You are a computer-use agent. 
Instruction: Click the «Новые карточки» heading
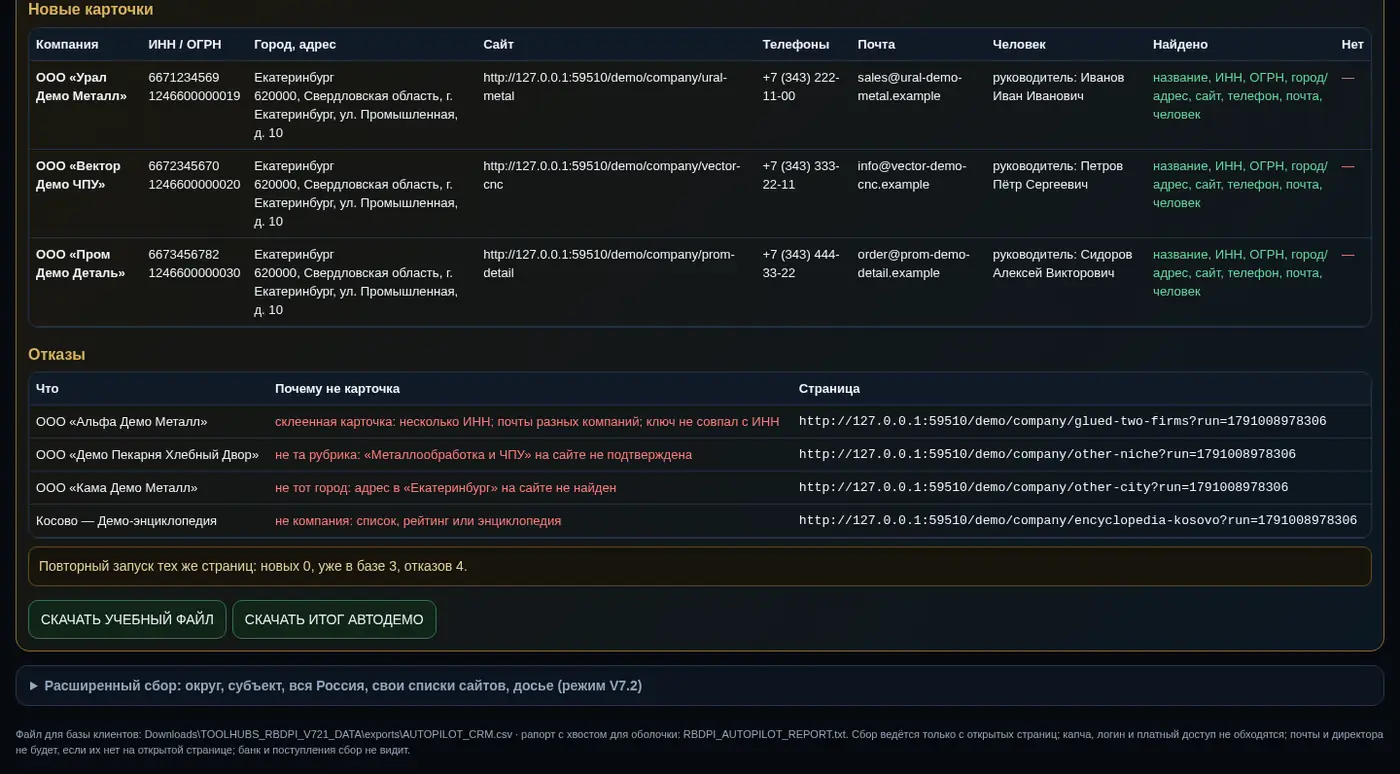(x=91, y=9)
